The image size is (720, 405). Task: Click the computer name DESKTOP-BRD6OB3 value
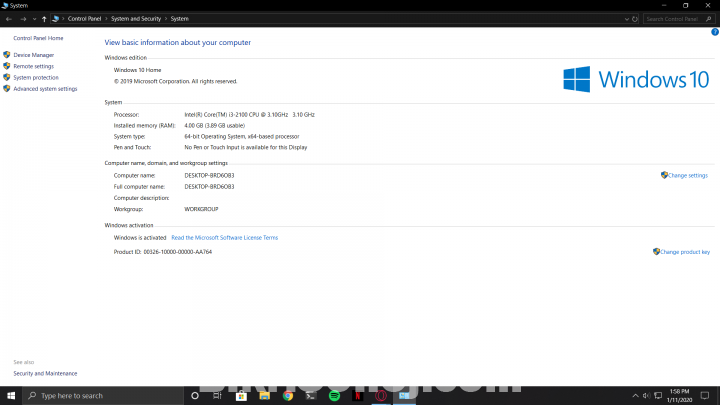click(x=209, y=175)
